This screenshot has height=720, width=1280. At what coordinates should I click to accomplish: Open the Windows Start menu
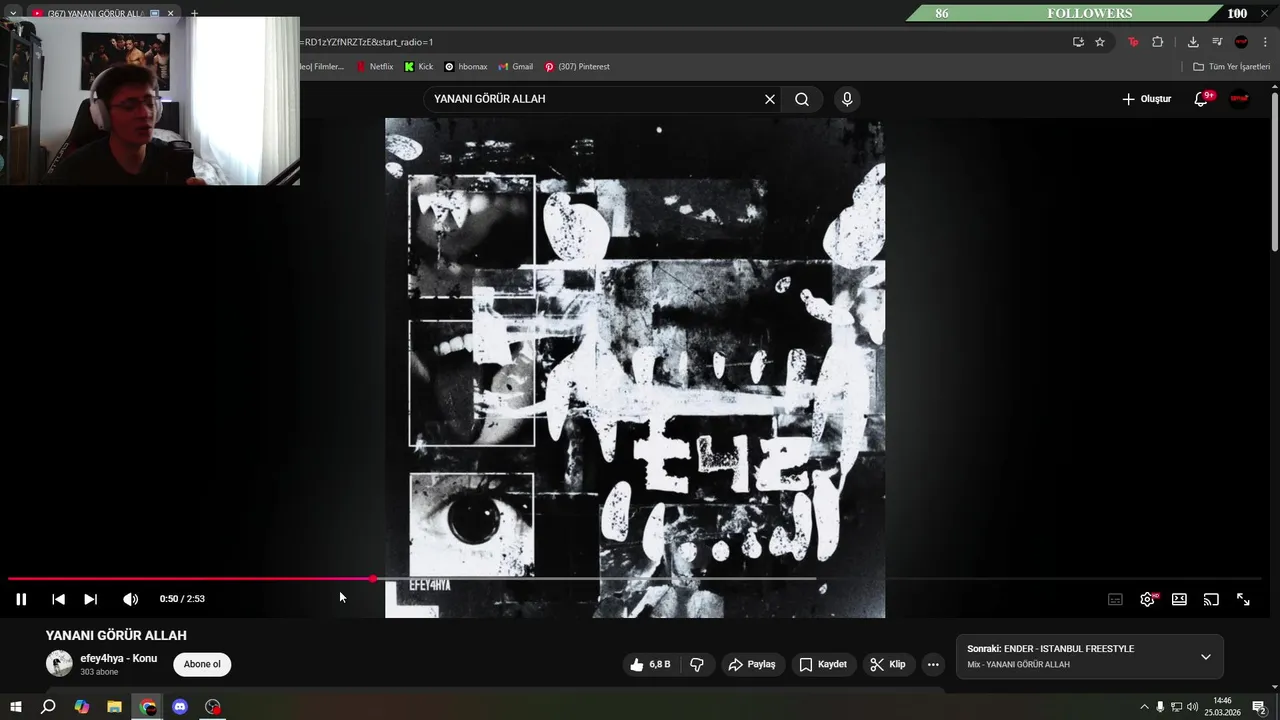[x=16, y=707]
